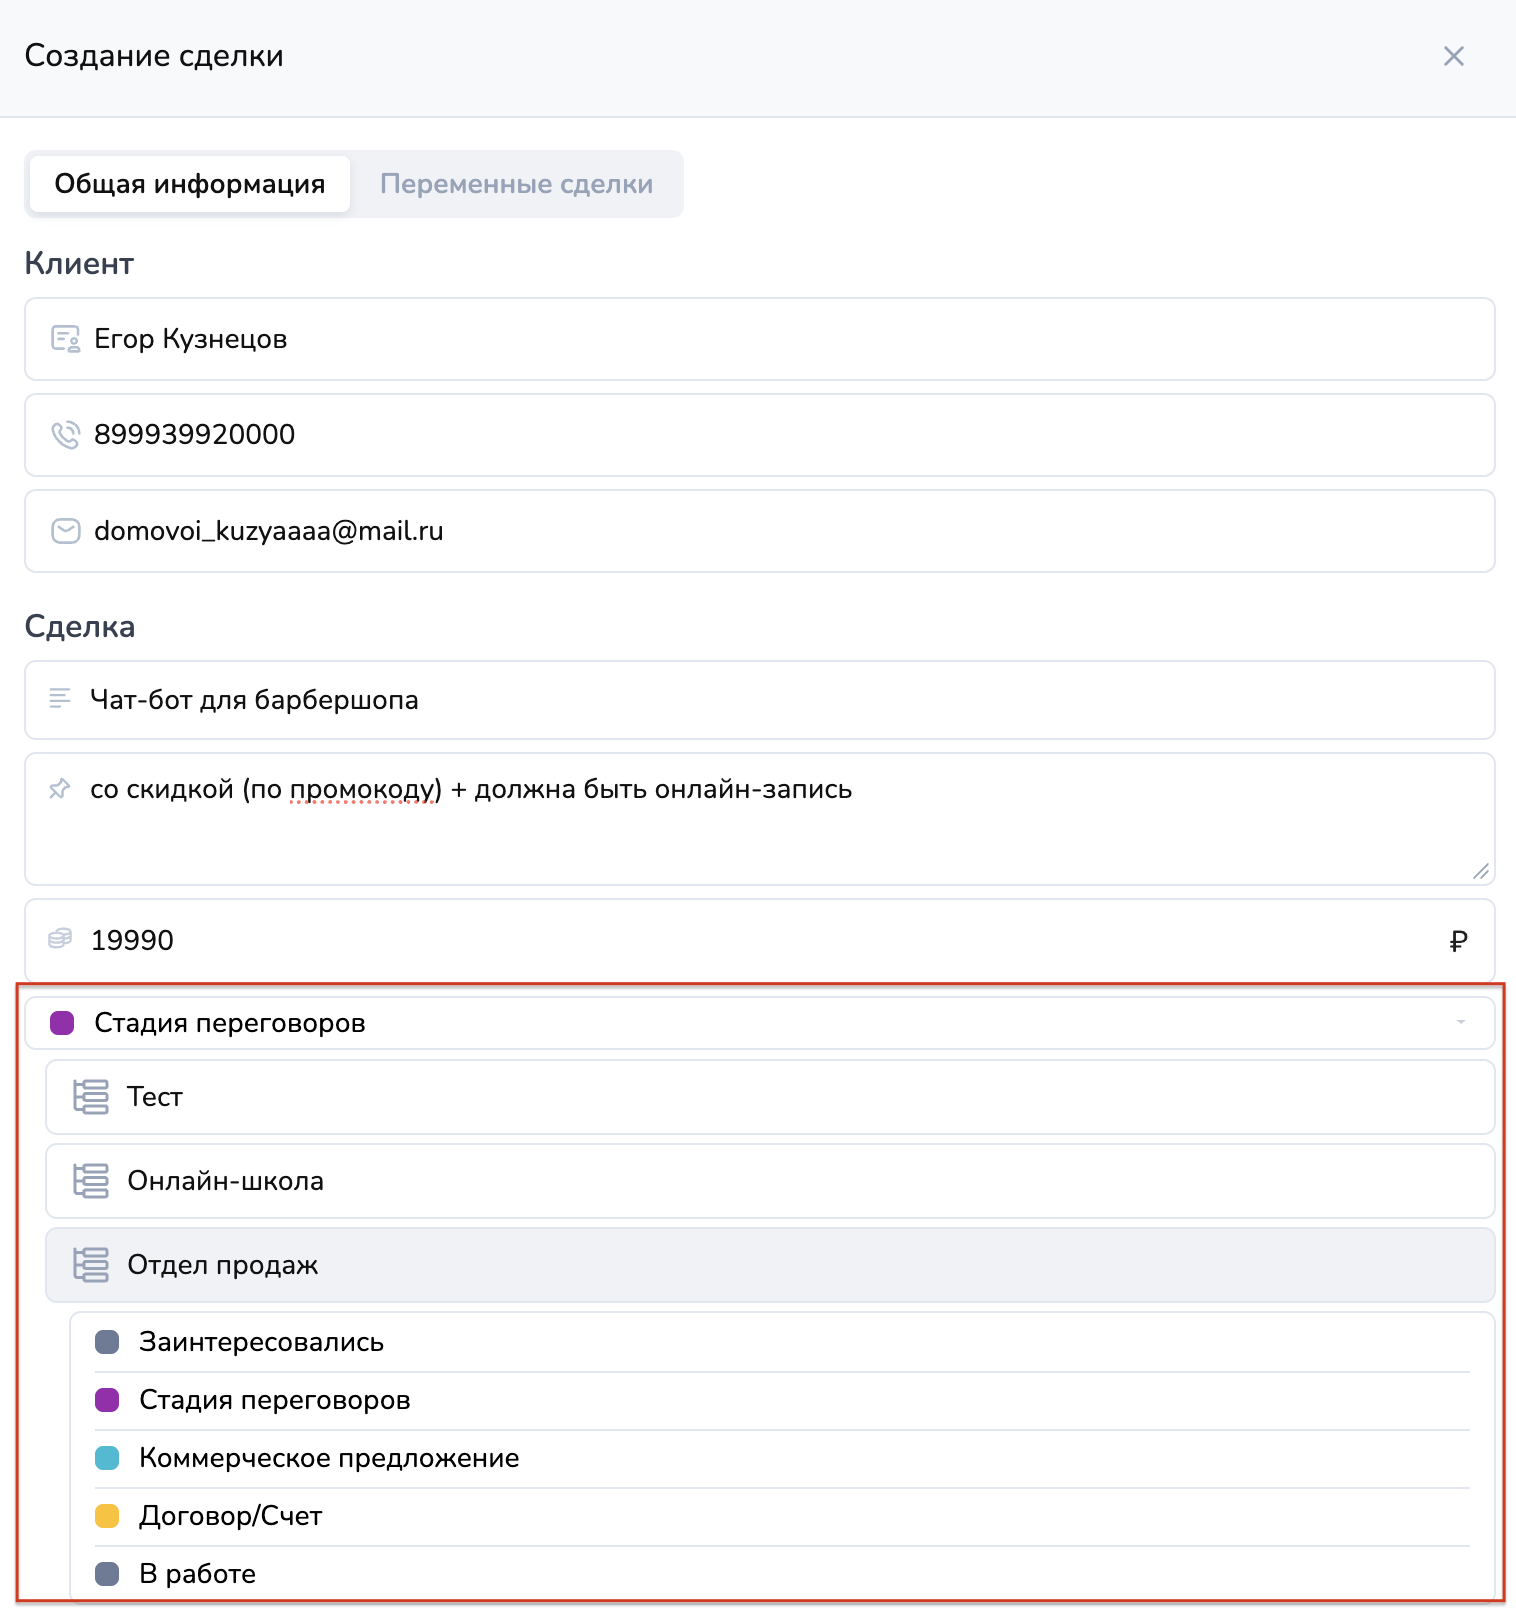1516x1608 pixels.
Task: Click the pin icon in comment field
Action: tap(60, 789)
